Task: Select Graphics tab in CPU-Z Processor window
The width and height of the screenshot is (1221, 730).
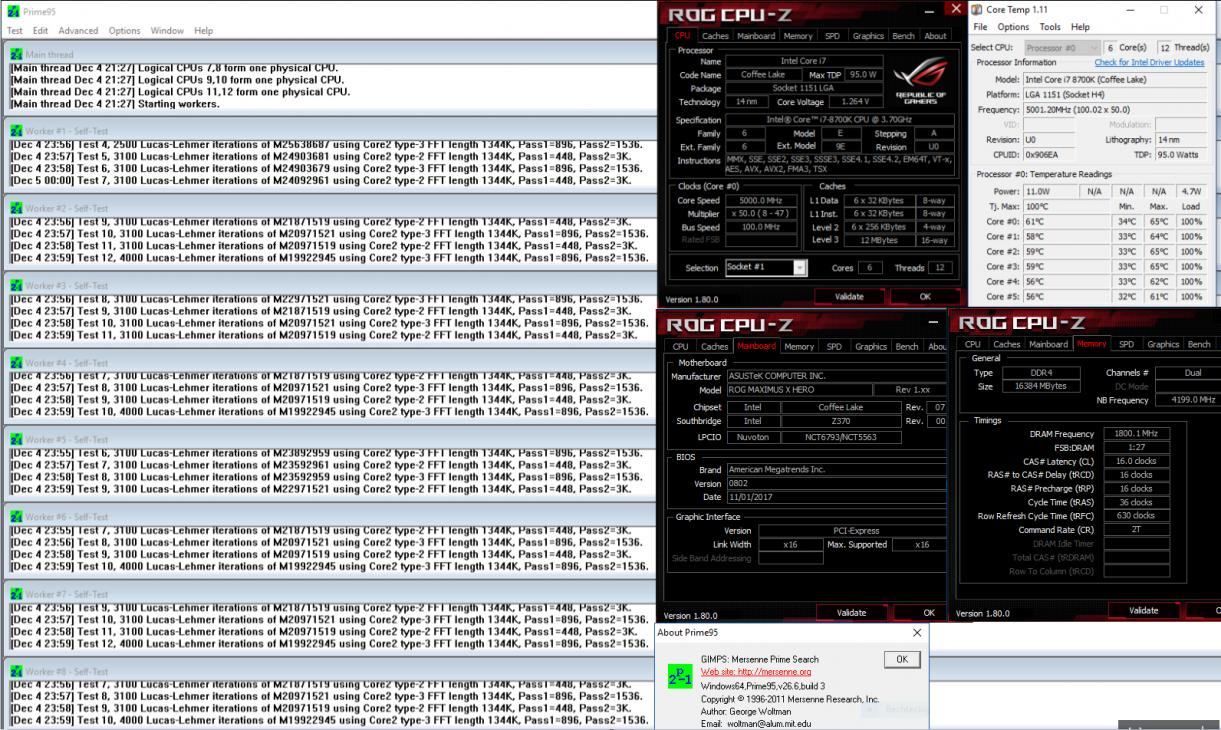Action: (868, 36)
